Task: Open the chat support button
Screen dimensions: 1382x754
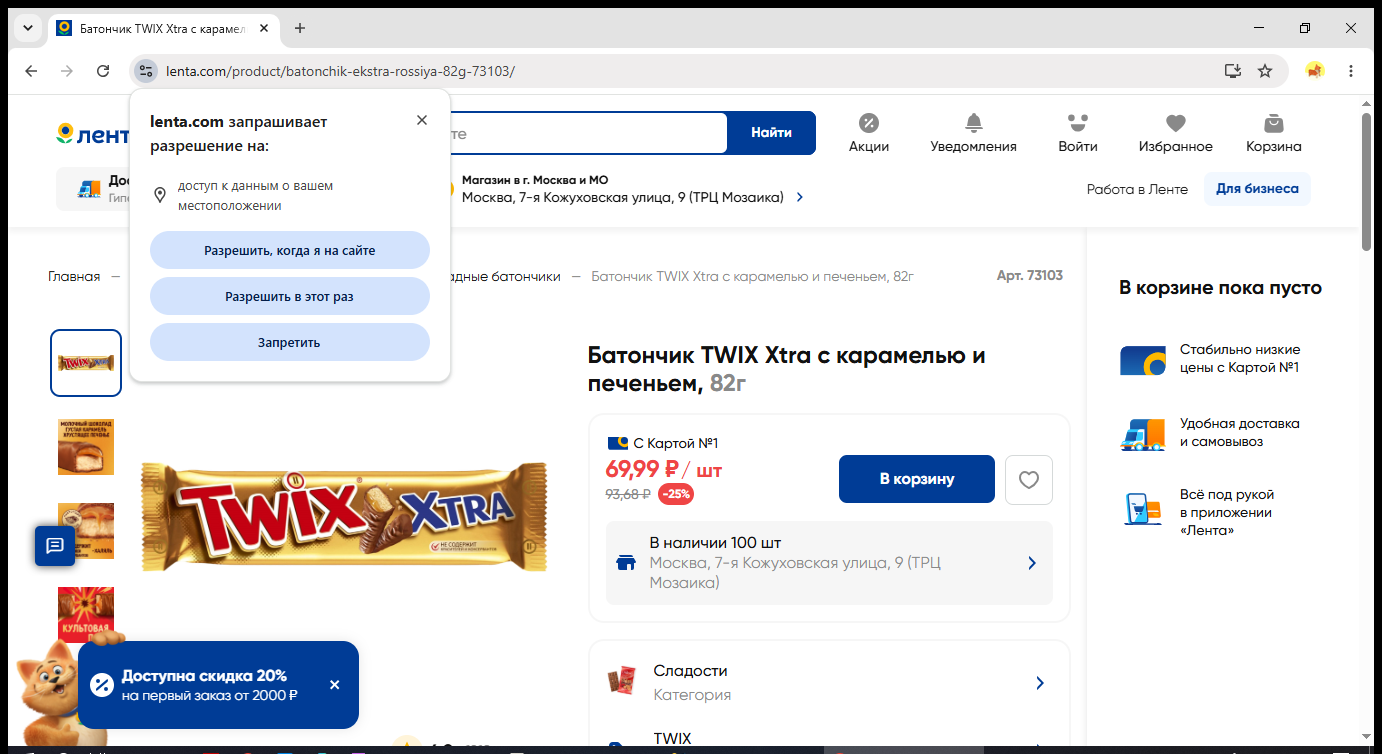Action: [x=55, y=545]
